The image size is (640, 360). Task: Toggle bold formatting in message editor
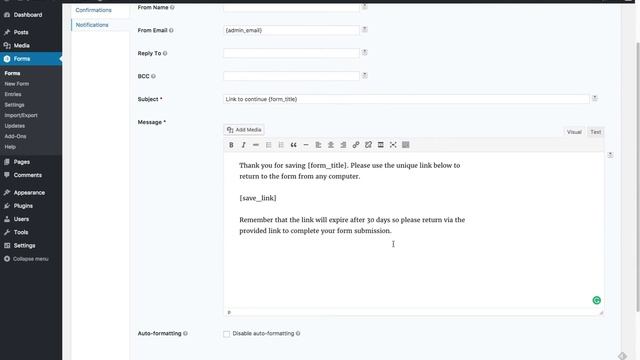click(x=231, y=145)
